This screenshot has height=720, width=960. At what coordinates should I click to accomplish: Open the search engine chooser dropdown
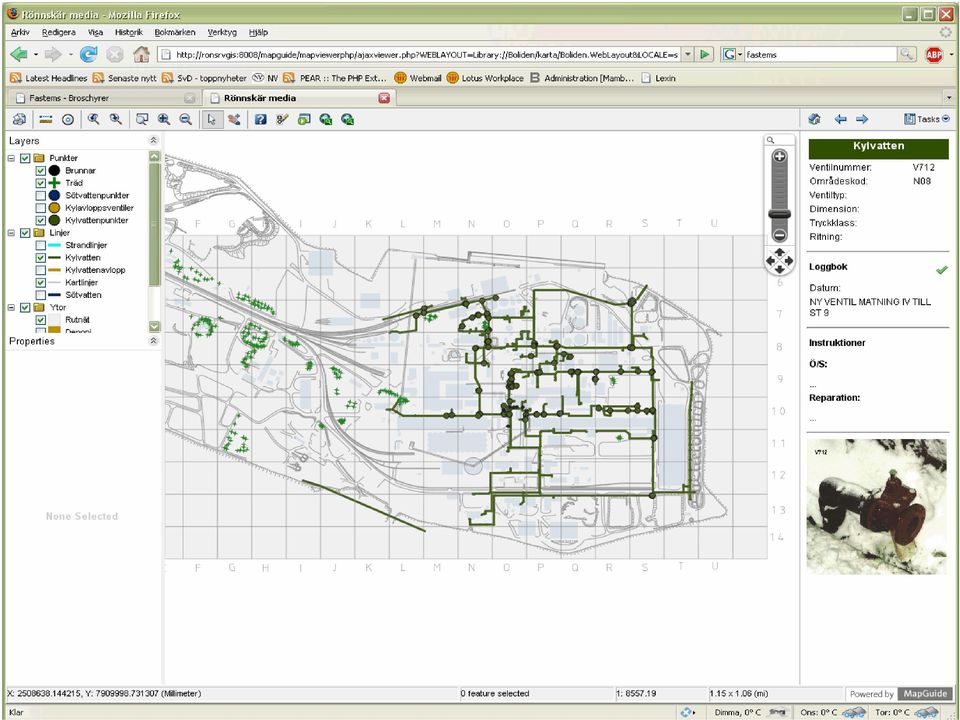(x=732, y=54)
